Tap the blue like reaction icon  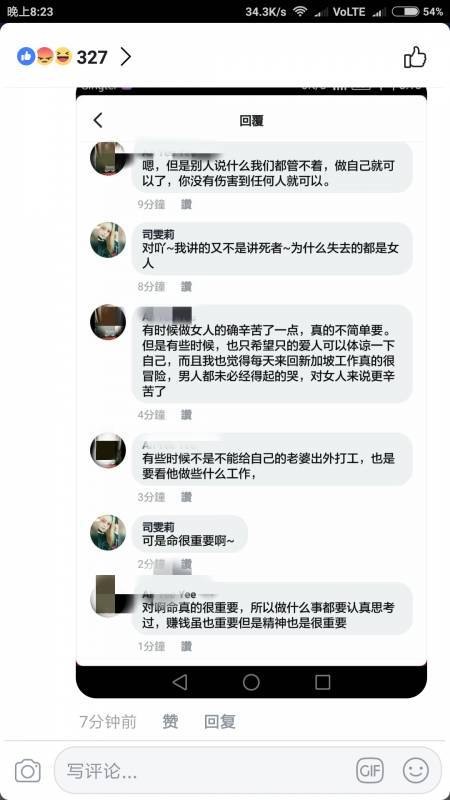pyautogui.click(x=26, y=56)
